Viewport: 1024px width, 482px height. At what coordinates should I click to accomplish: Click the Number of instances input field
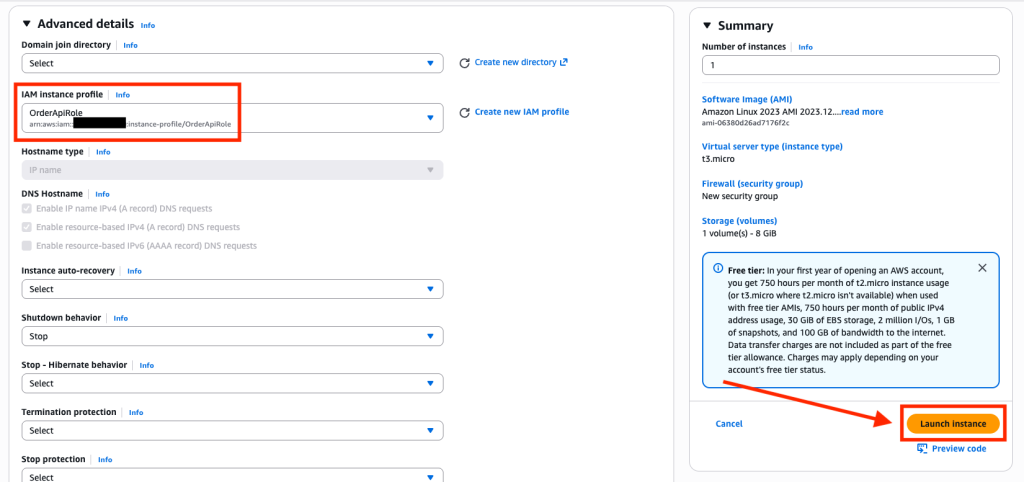tap(850, 65)
